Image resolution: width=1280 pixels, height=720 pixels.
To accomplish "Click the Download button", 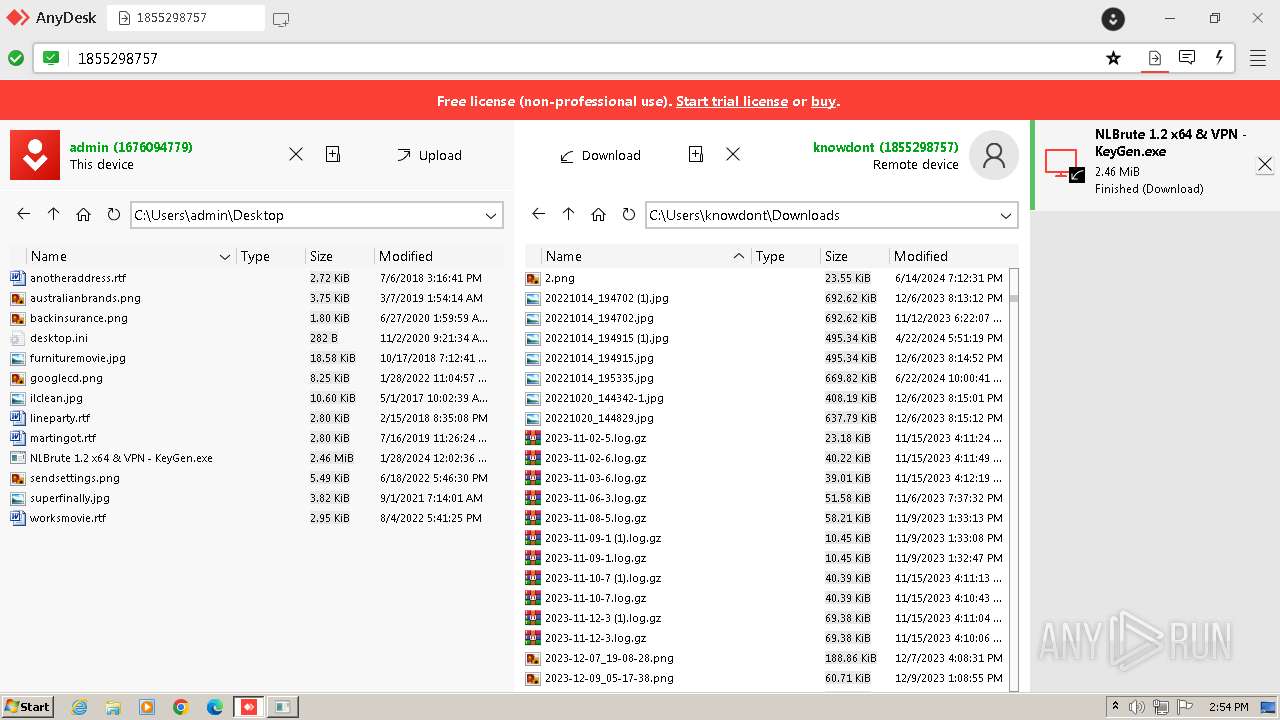I will click(x=600, y=155).
